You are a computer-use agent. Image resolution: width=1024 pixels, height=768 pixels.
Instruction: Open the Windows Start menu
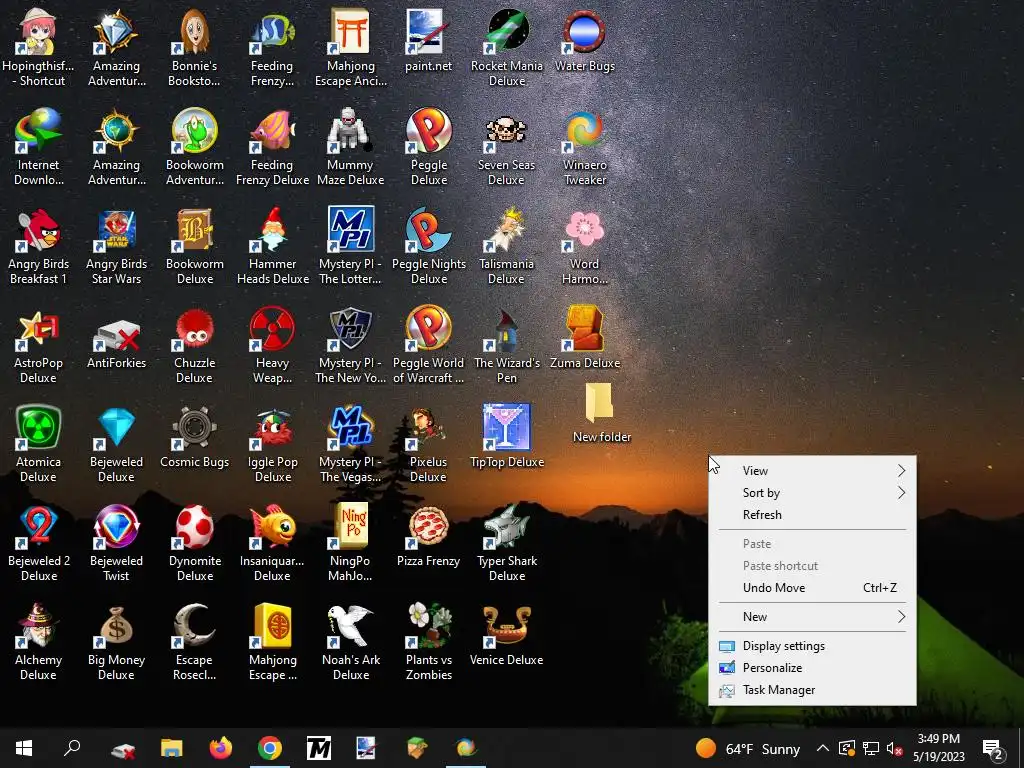[24, 748]
